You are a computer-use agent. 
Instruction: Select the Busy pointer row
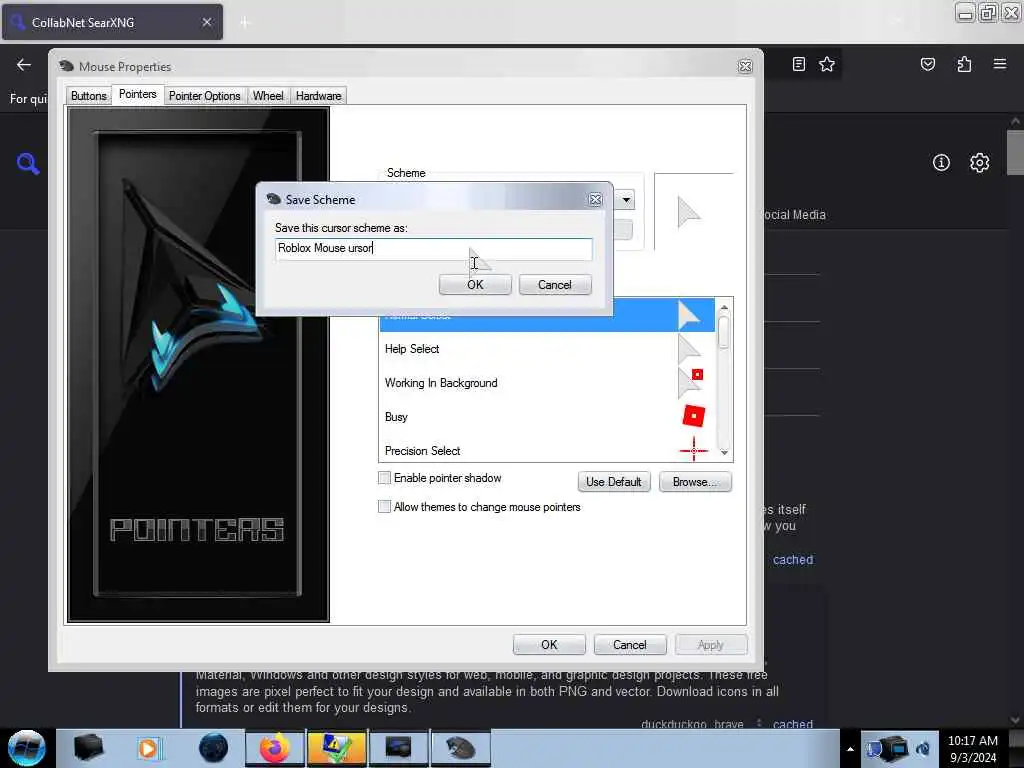pyautogui.click(x=546, y=417)
